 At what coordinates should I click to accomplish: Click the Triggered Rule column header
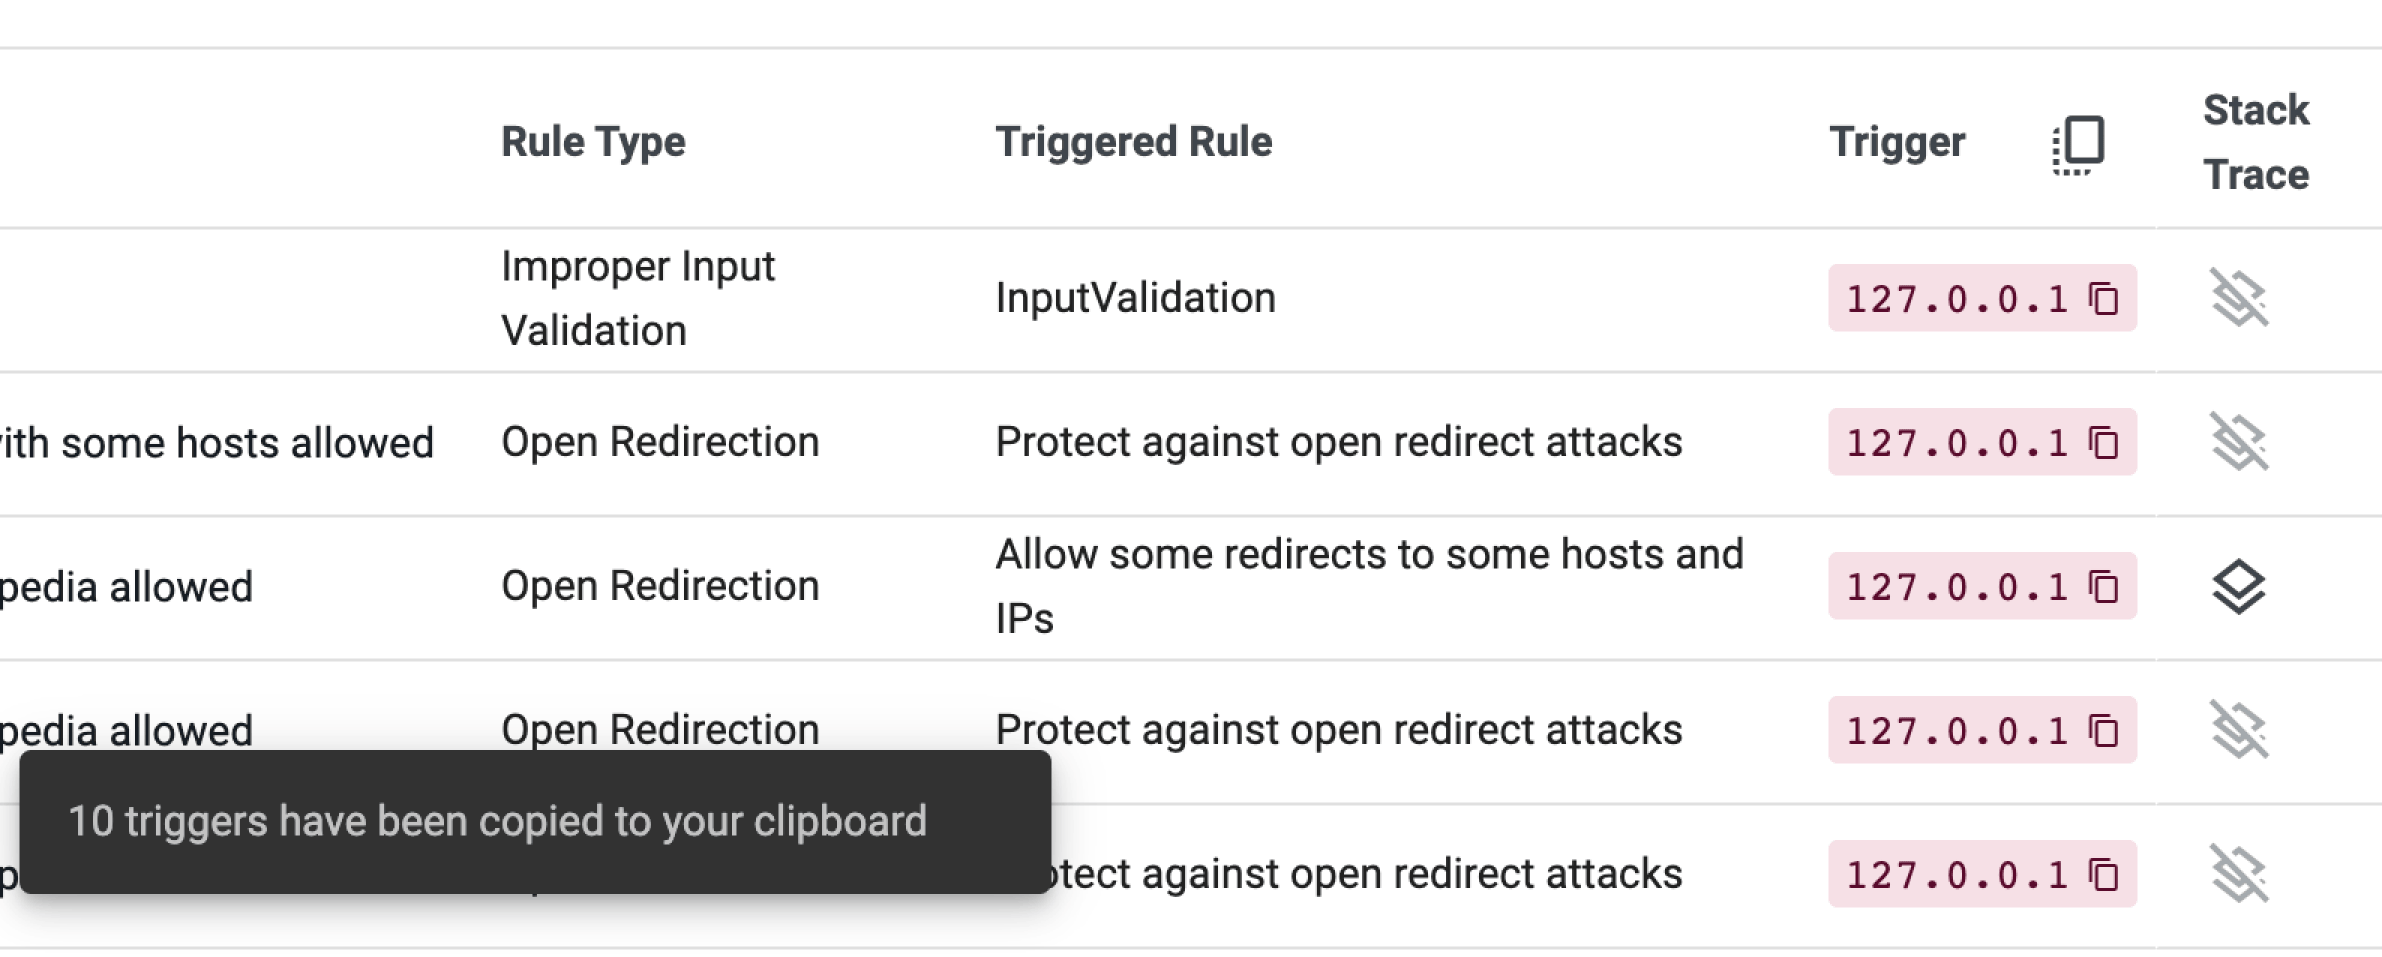pos(1133,142)
